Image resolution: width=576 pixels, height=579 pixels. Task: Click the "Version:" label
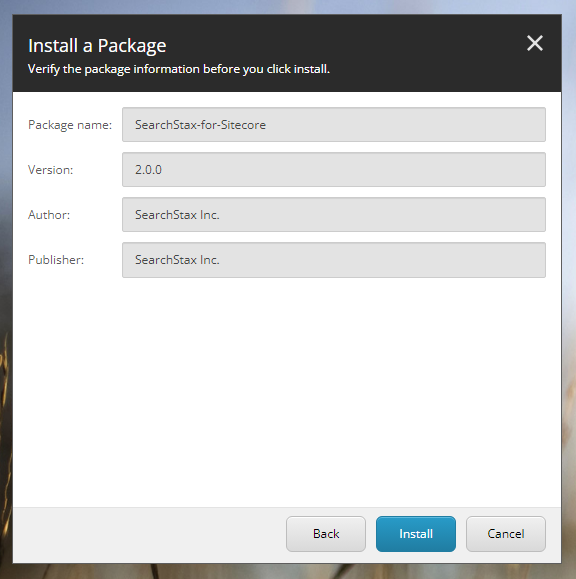pos(51,170)
